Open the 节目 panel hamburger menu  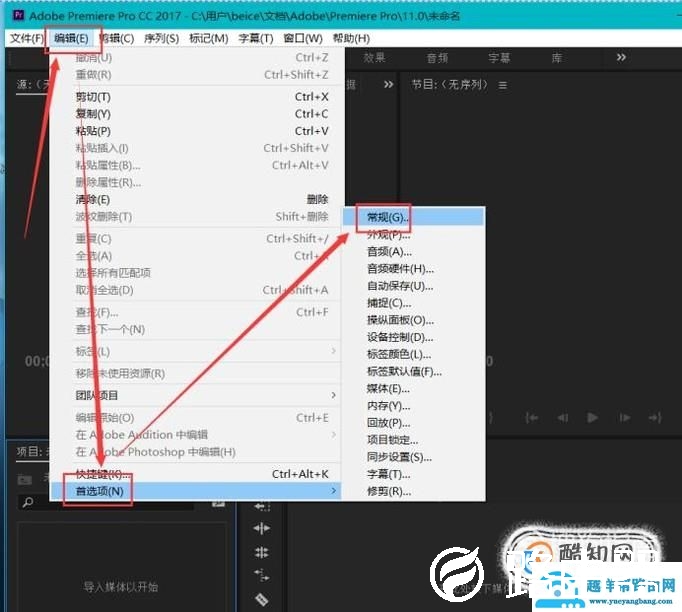(503, 85)
